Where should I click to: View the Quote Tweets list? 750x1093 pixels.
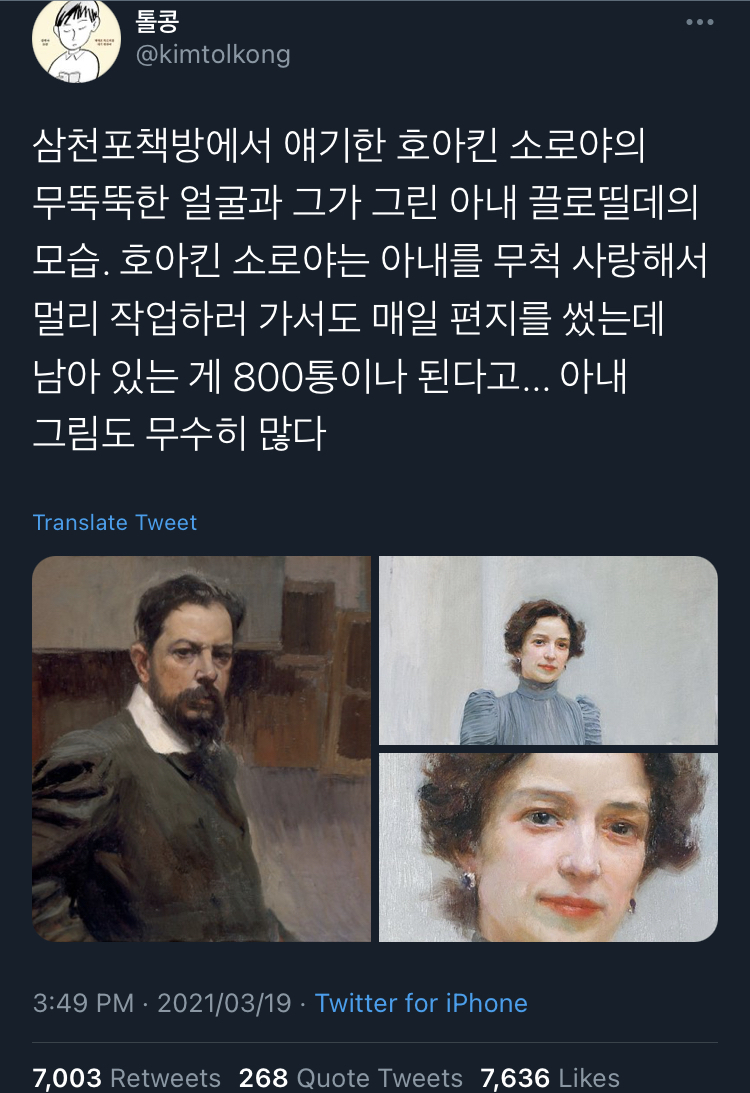point(351,1078)
